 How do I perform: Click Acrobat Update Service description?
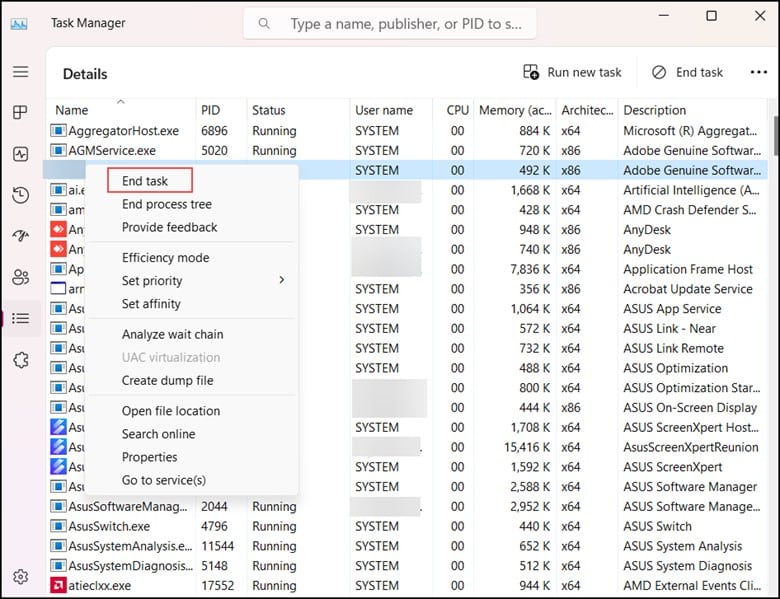point(688,289)
